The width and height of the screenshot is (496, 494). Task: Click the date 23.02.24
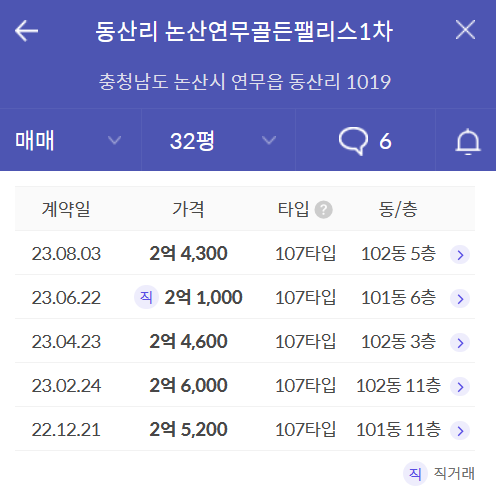click(x=66, y=386)
